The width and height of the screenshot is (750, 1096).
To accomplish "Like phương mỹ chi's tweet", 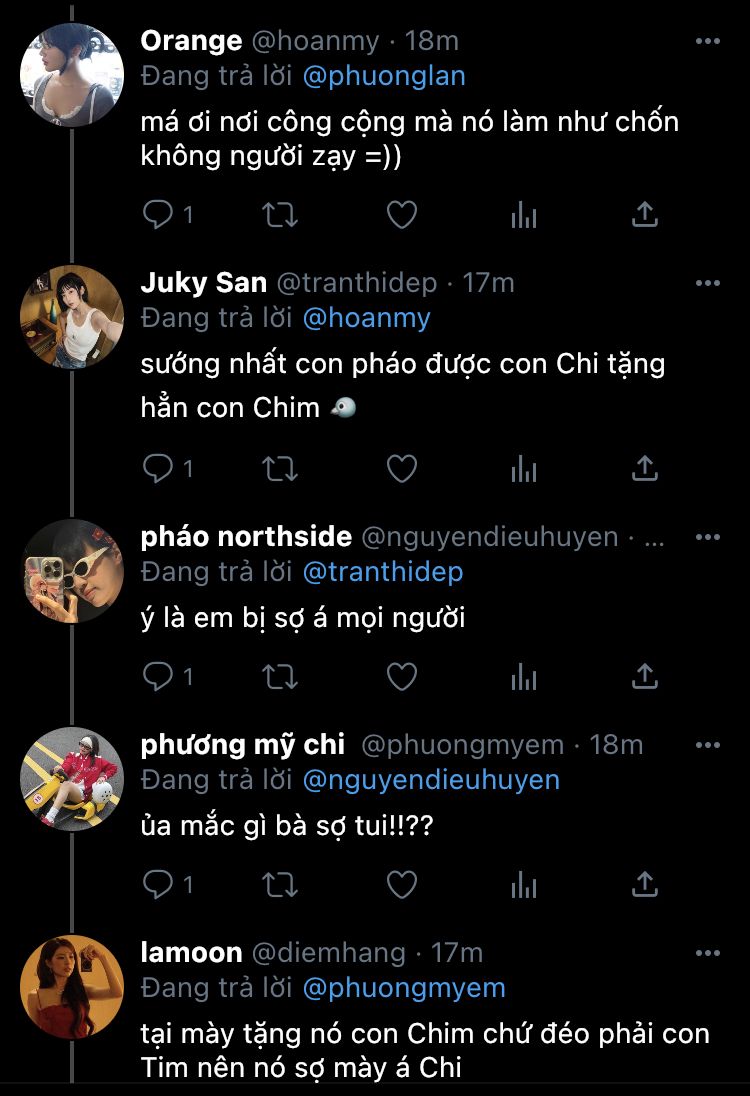I will point(402,885).
